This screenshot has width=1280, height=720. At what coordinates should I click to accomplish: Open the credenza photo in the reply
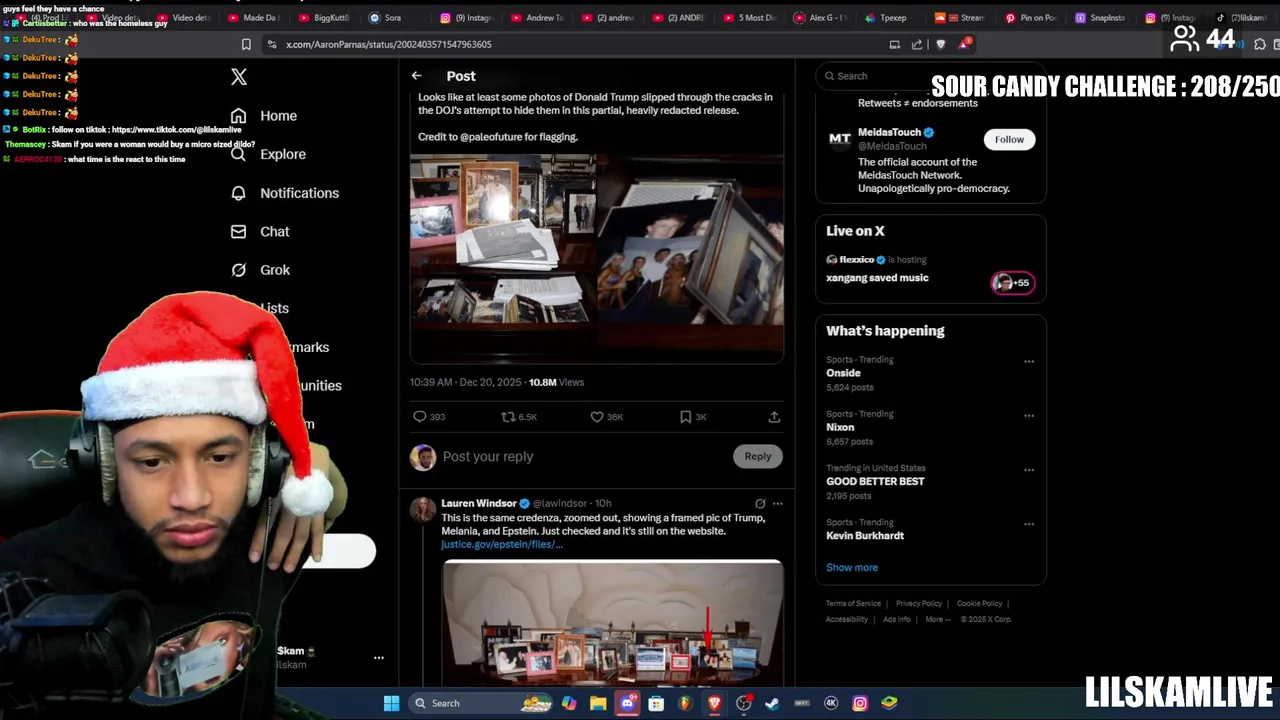pos(613,623)
